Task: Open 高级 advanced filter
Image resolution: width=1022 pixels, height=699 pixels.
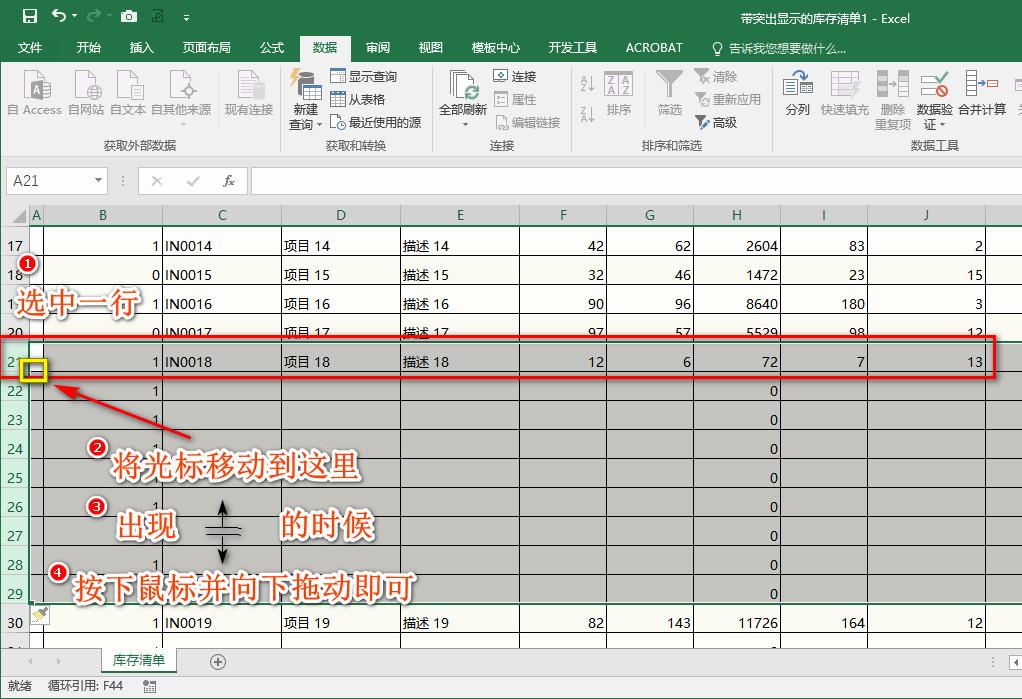Action: [716, 122]
